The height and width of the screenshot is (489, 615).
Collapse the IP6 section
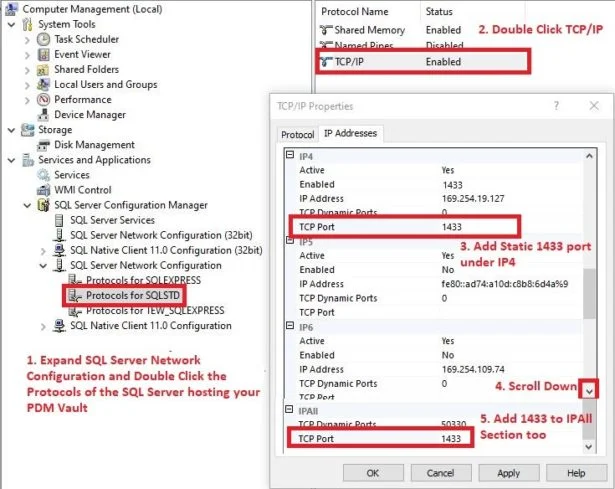click(x=290, y=325)
